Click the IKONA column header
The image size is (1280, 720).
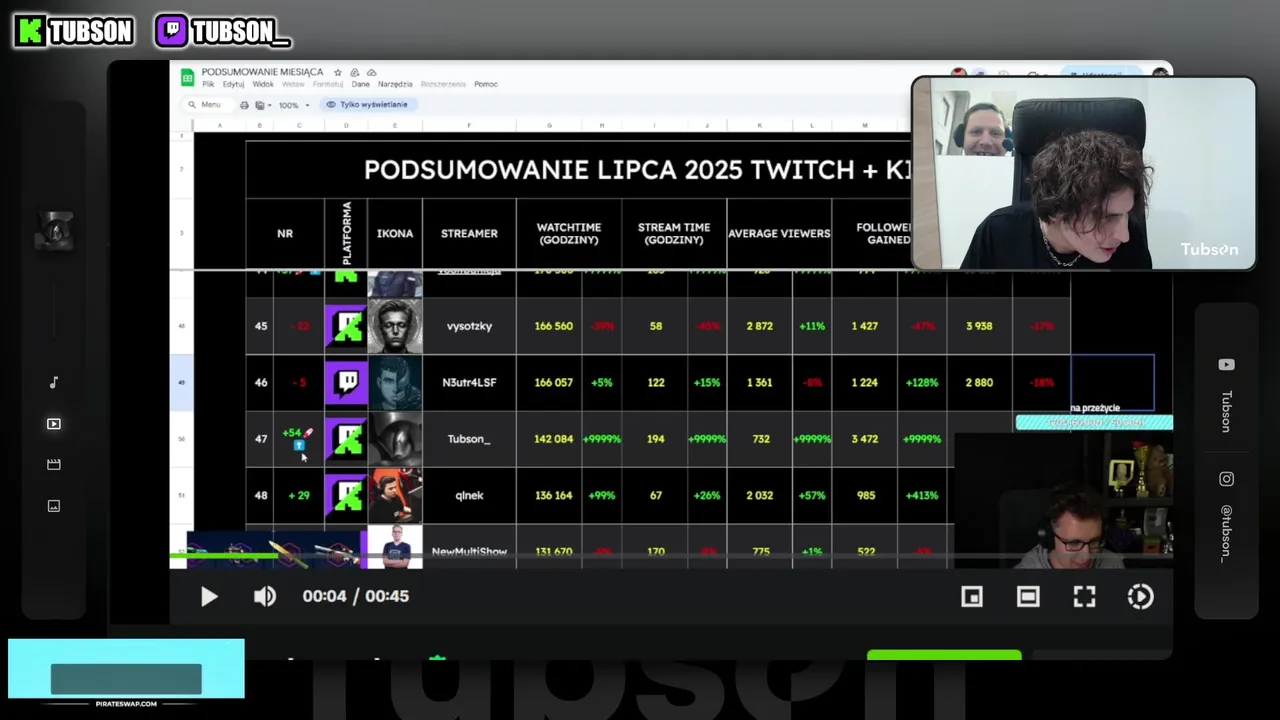point(395,233)
